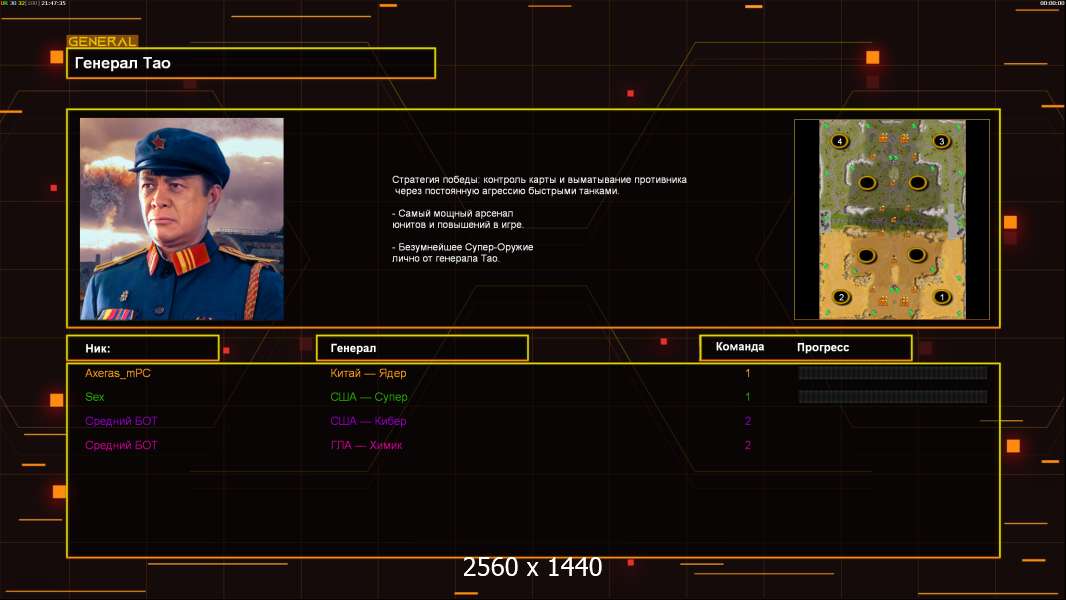Viewport: 1066px width, 600px height.
Task: Click team number 1 in Sex row
Action: [x=748, y=397]
